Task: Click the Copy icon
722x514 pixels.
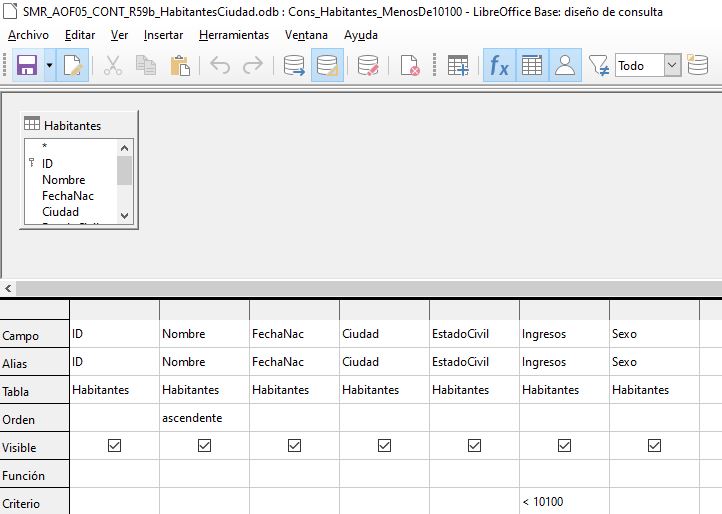Action: (146, 65)
